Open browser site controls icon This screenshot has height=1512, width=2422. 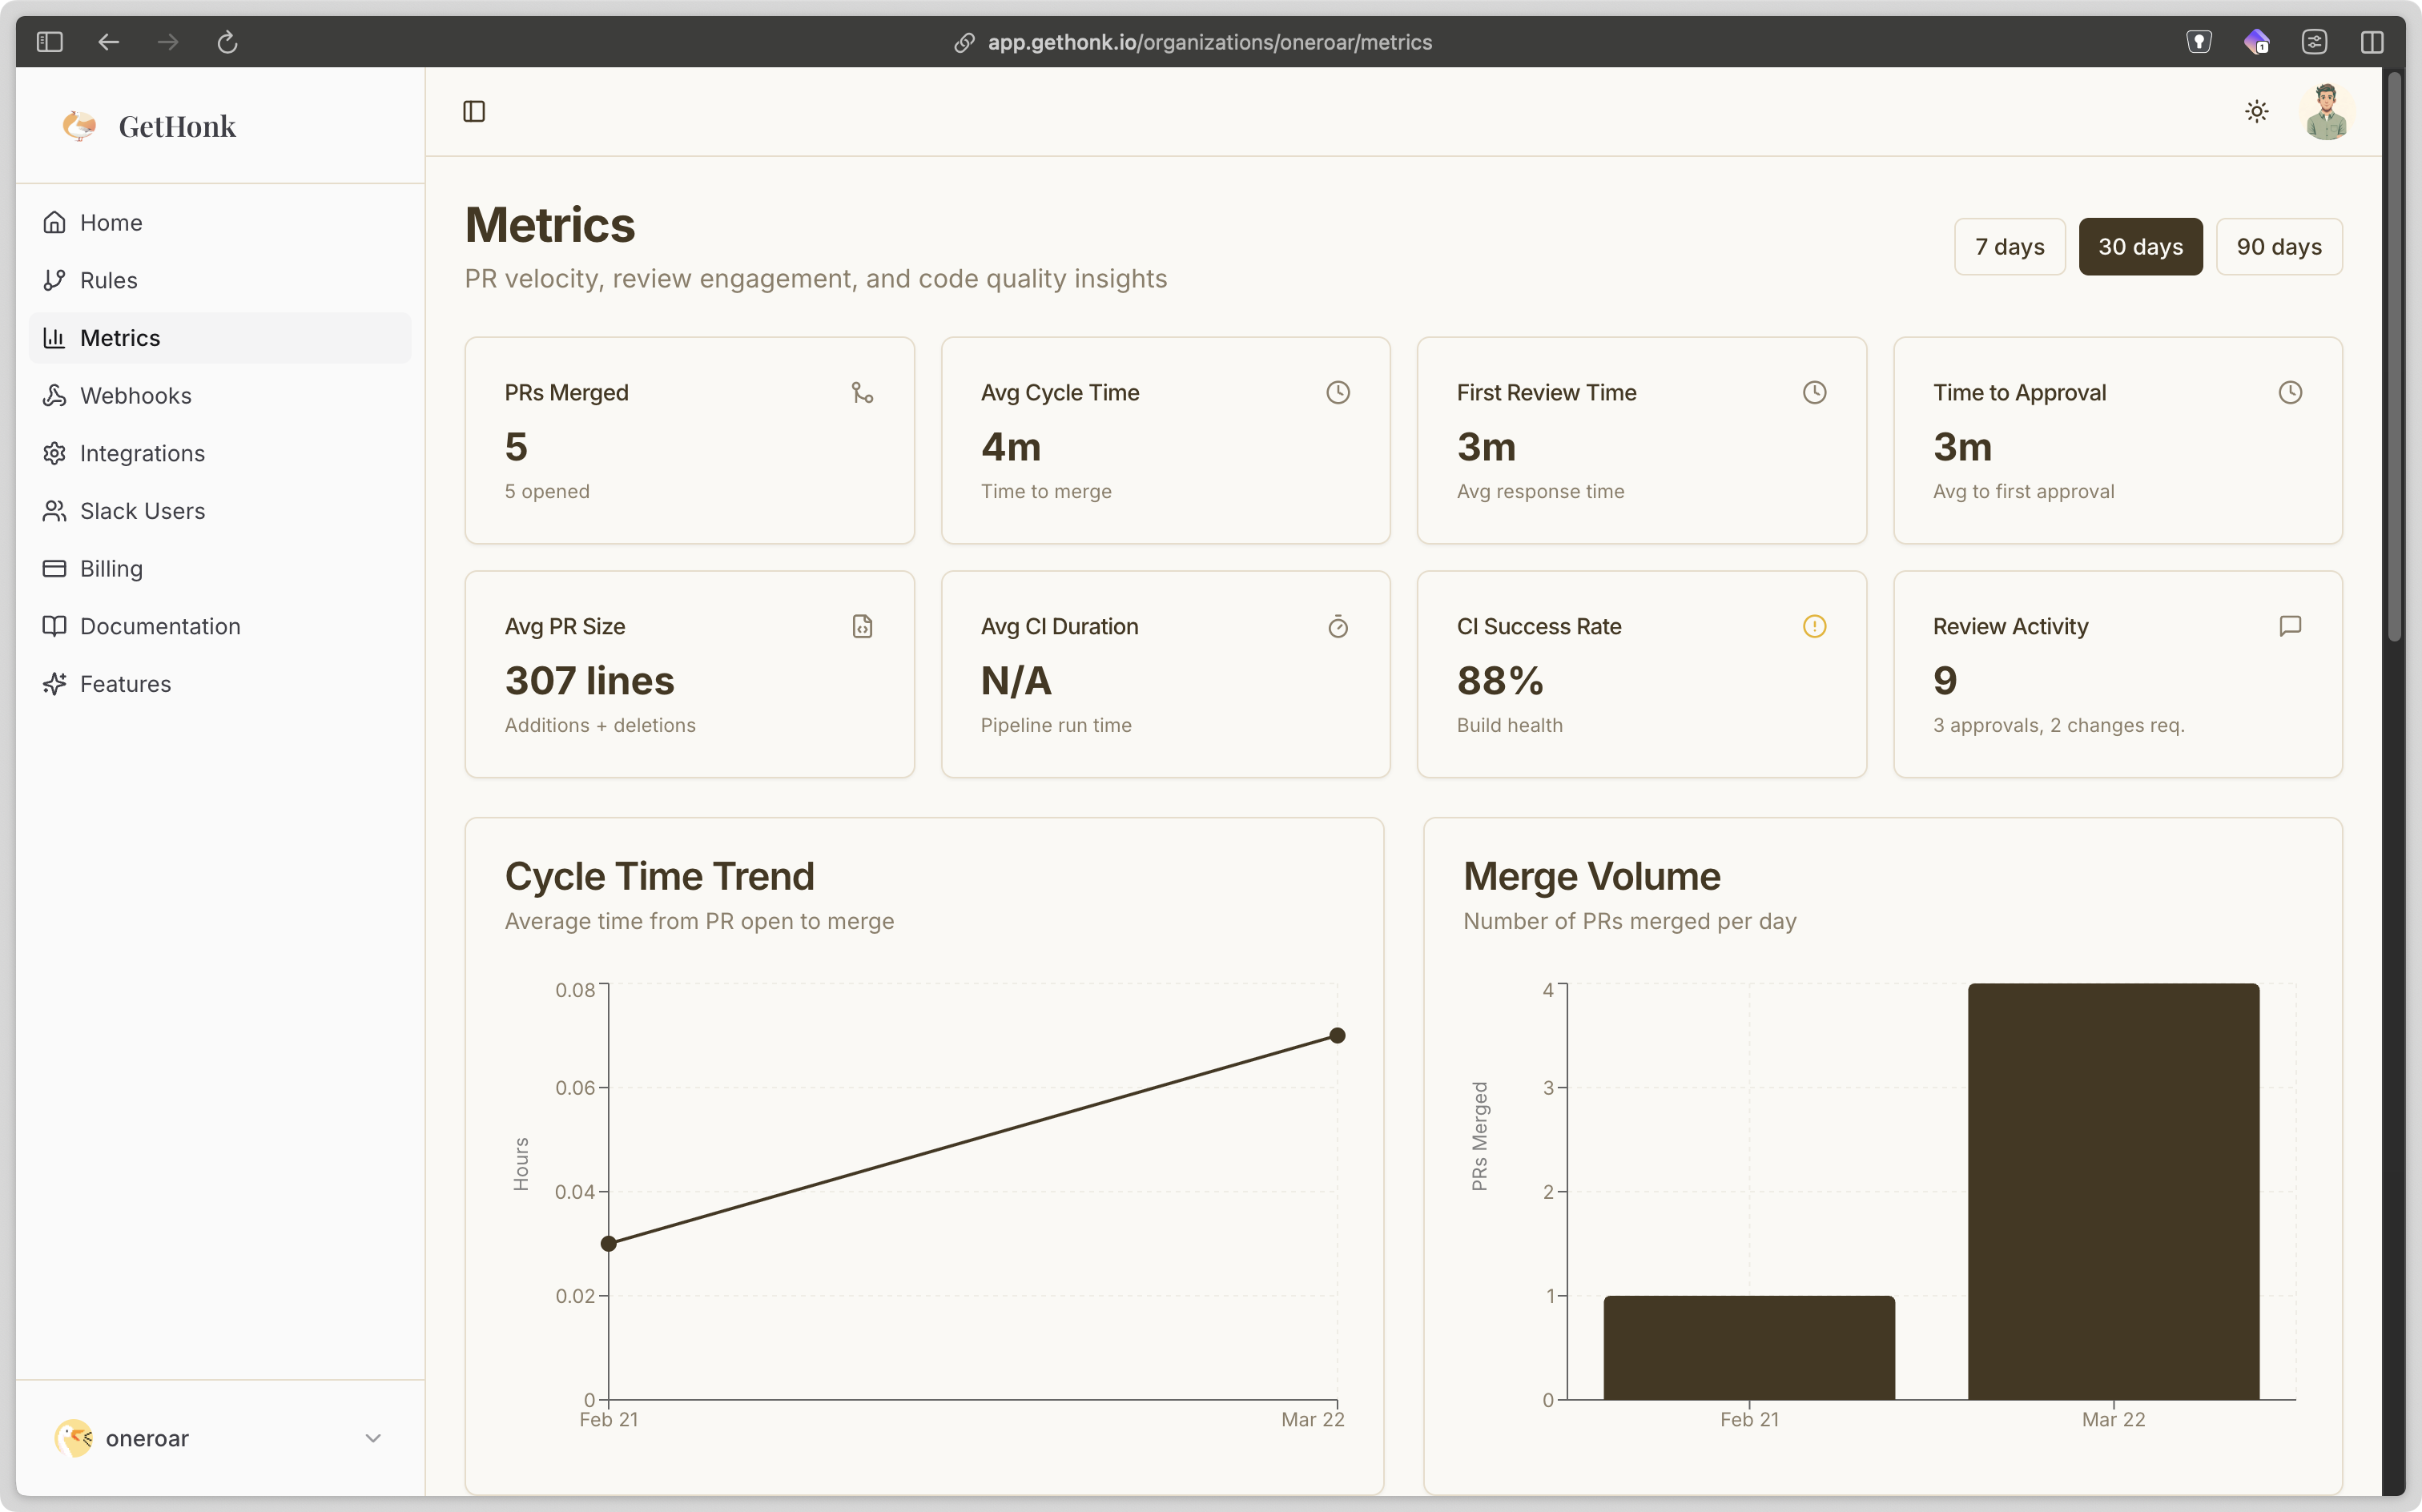coord(2314,42)
